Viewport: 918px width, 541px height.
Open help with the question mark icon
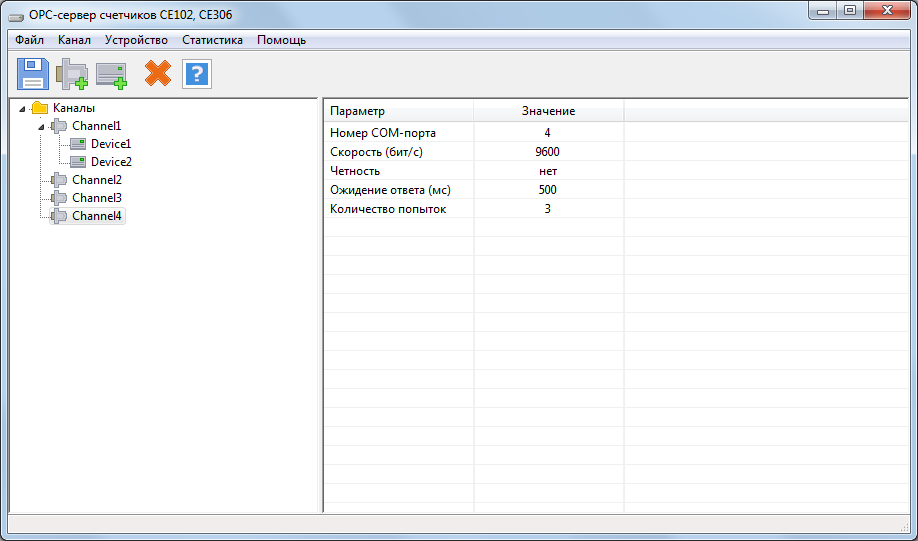coord(197,74)
